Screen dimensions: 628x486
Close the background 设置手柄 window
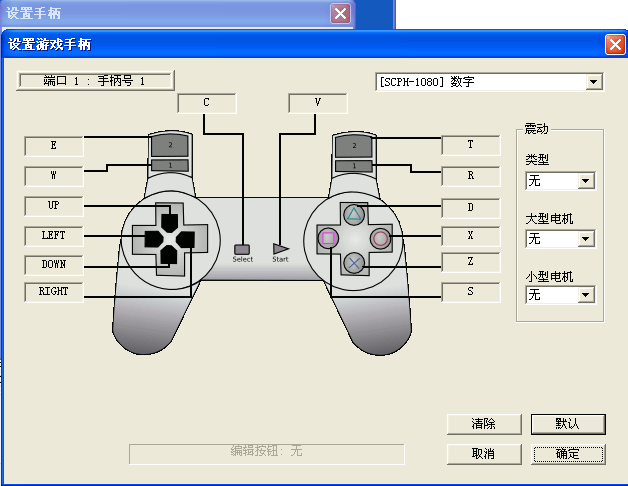click(340, 14)
